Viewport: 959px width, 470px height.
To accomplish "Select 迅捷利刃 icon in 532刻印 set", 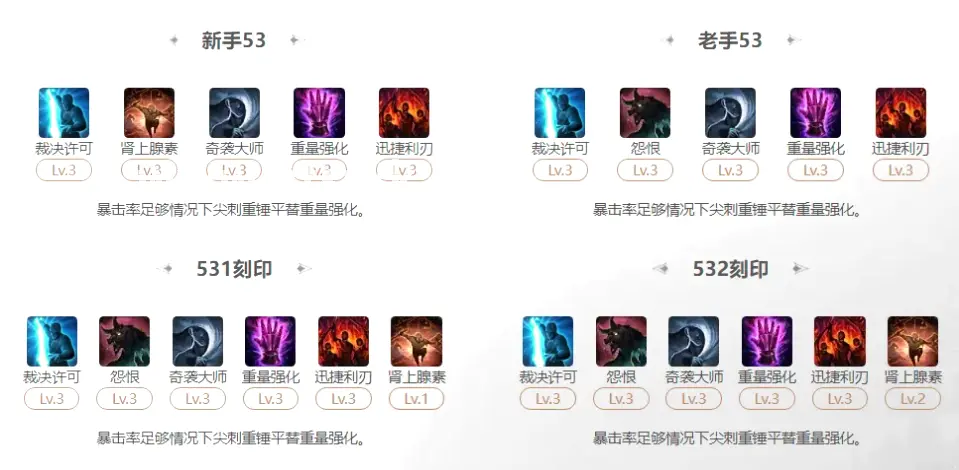I will pos(840,341).
